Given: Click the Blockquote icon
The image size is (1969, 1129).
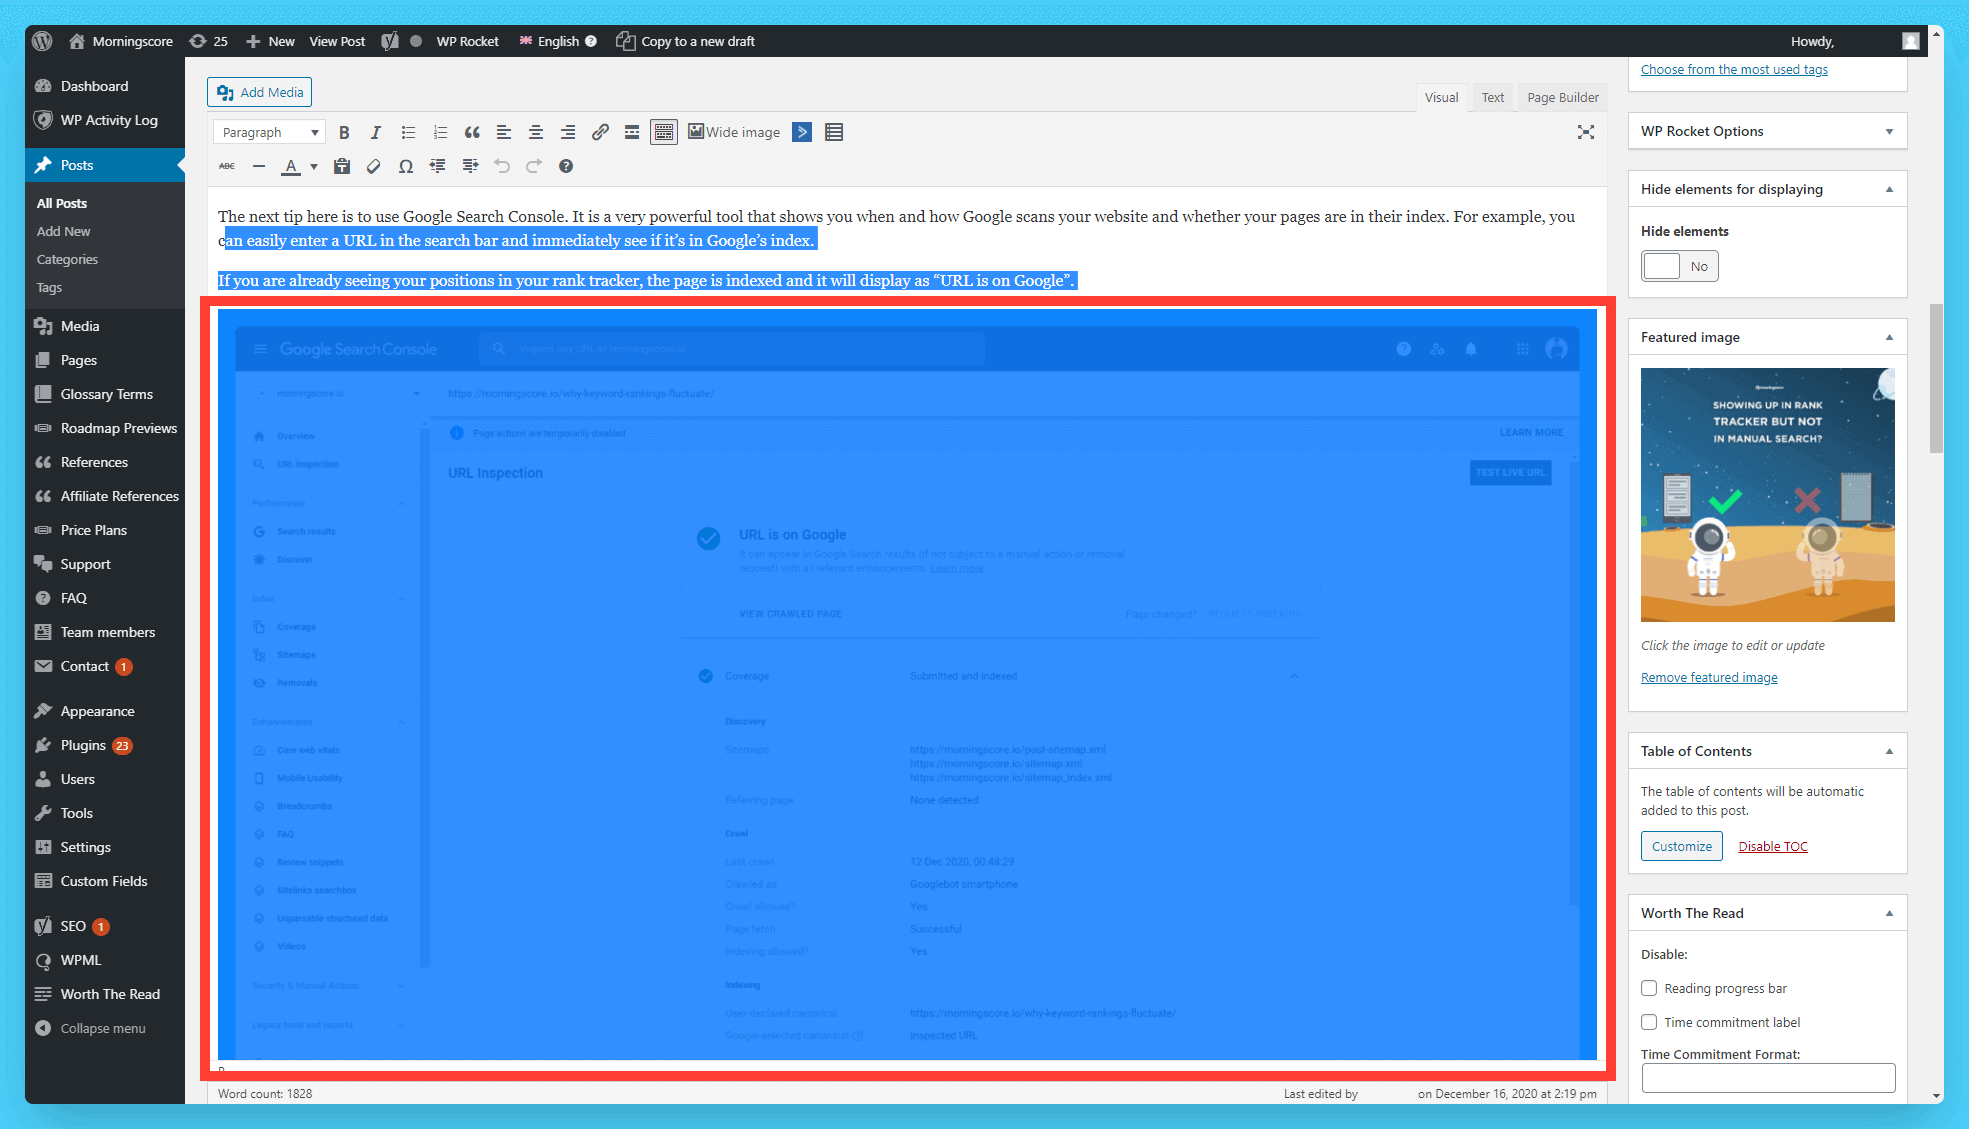Looking at the screenshot, I should point(469,131).
